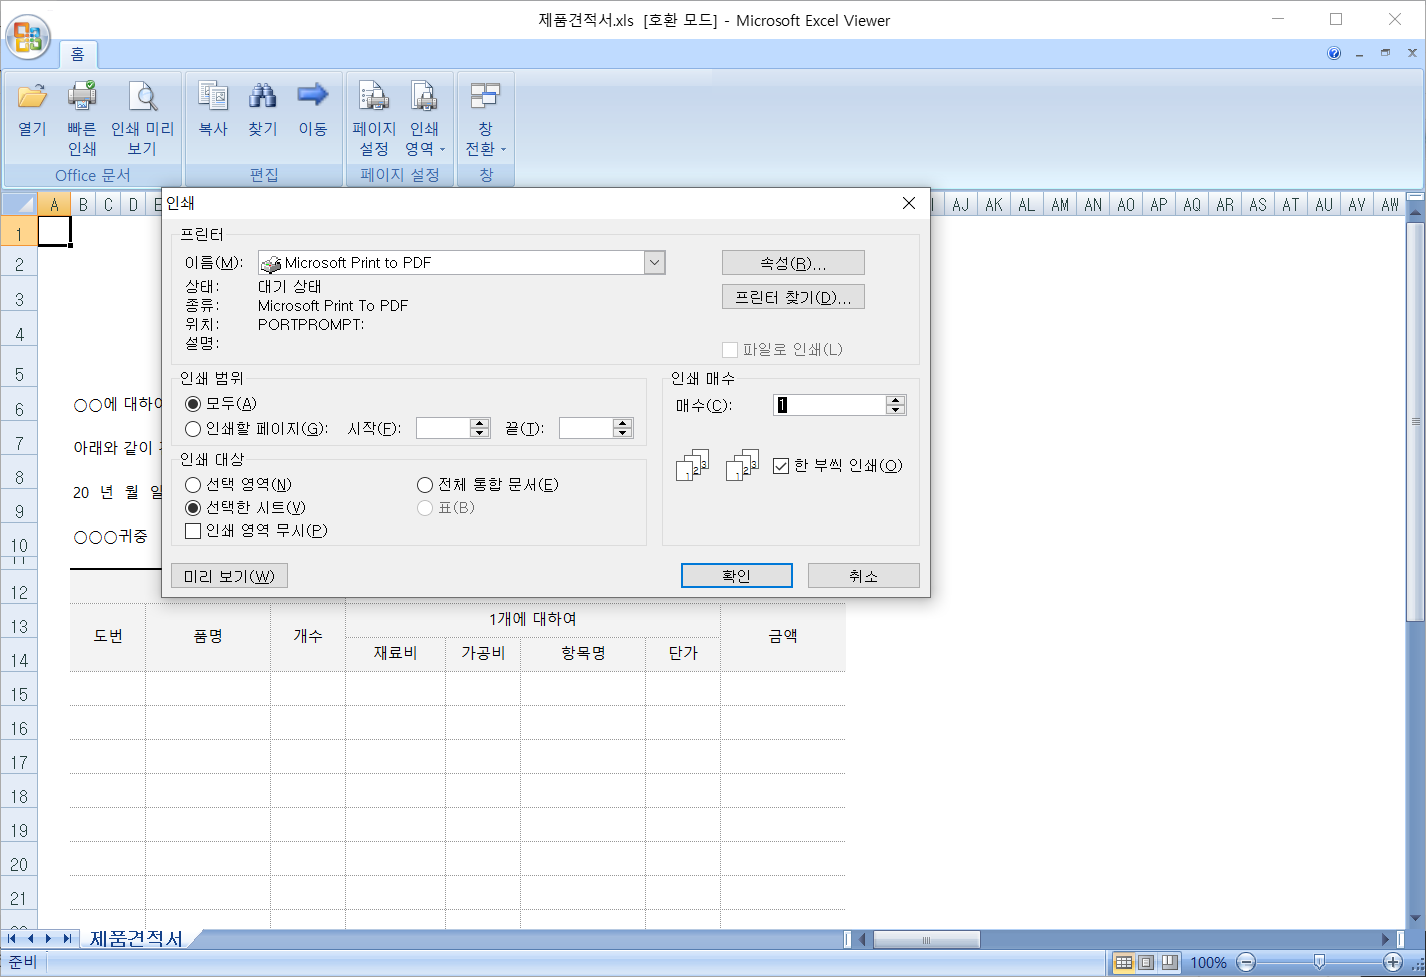Click the 금액 table header cell
The height and width of the screenshot is (977, 1426).
point(783,636)
